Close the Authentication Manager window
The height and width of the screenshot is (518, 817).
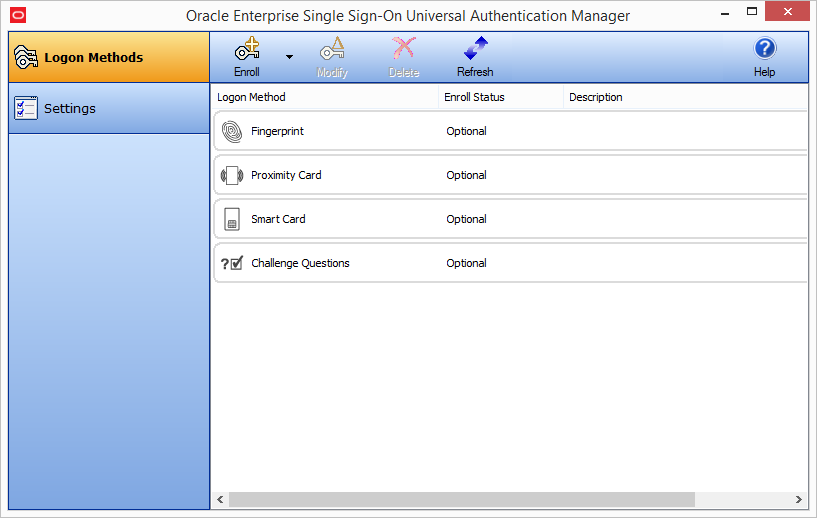coord(787,11)
